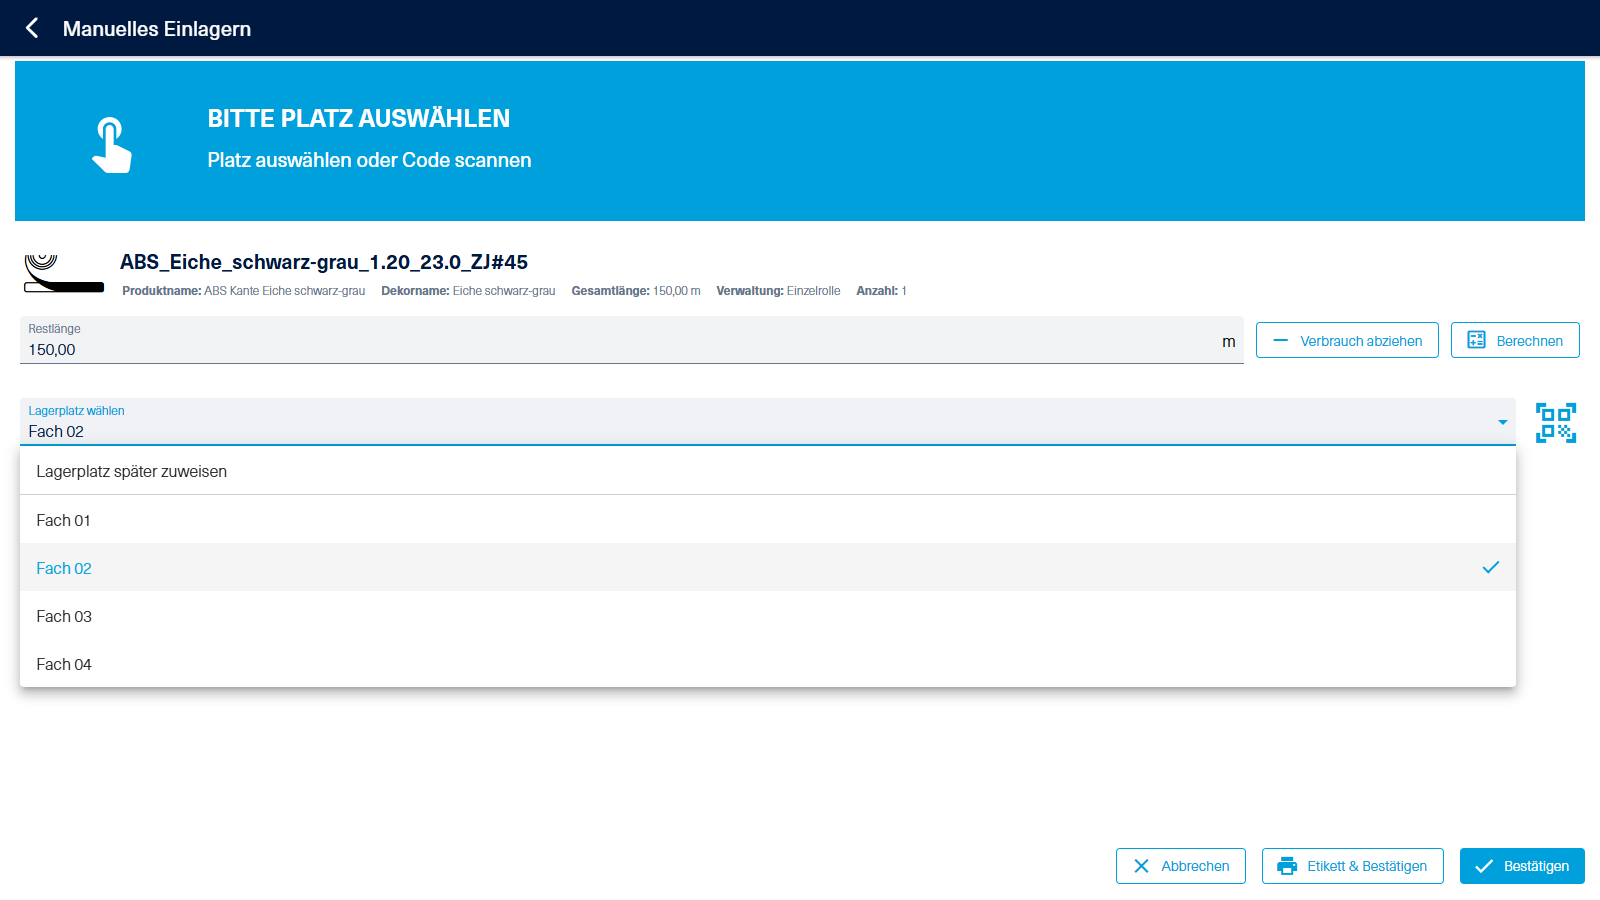This screenshot has height=900, width=1600.
Task: Pick Fach 03 storage location
Action: [768, 616]
